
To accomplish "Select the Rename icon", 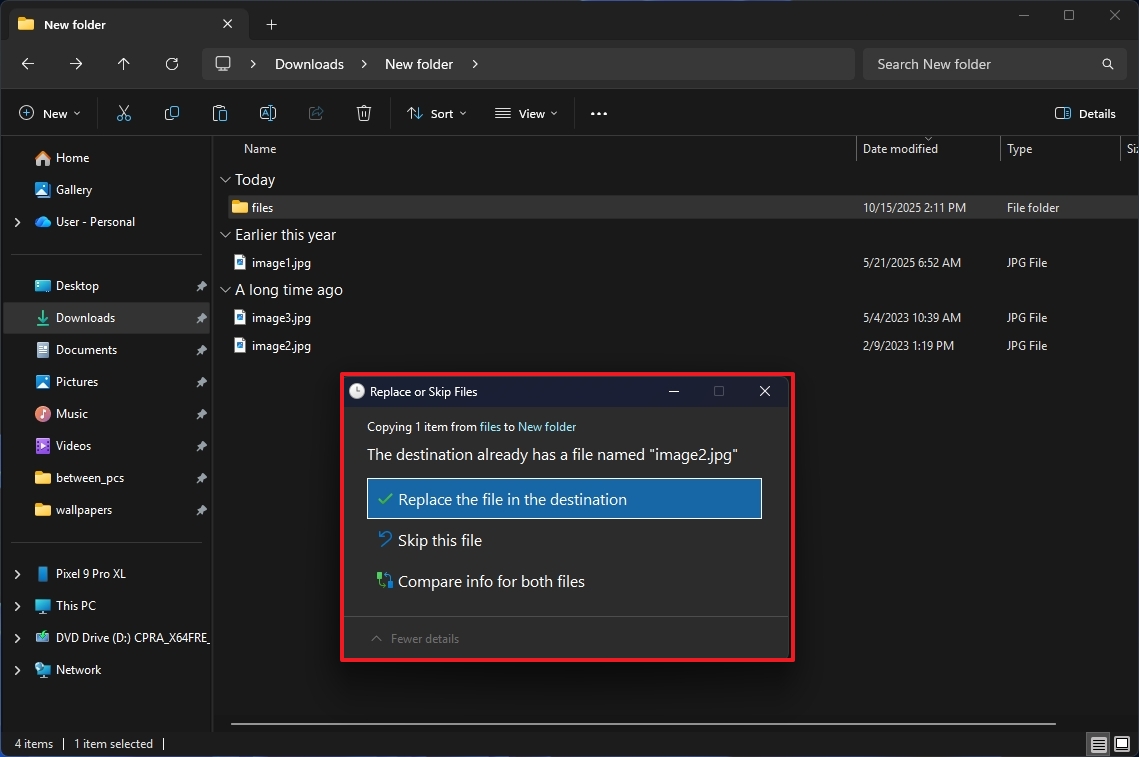I will coord(268,113).
